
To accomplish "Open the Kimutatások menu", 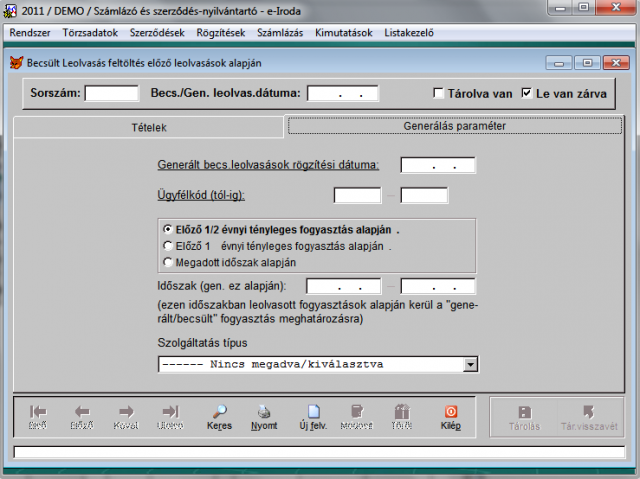I will point(341,32).
